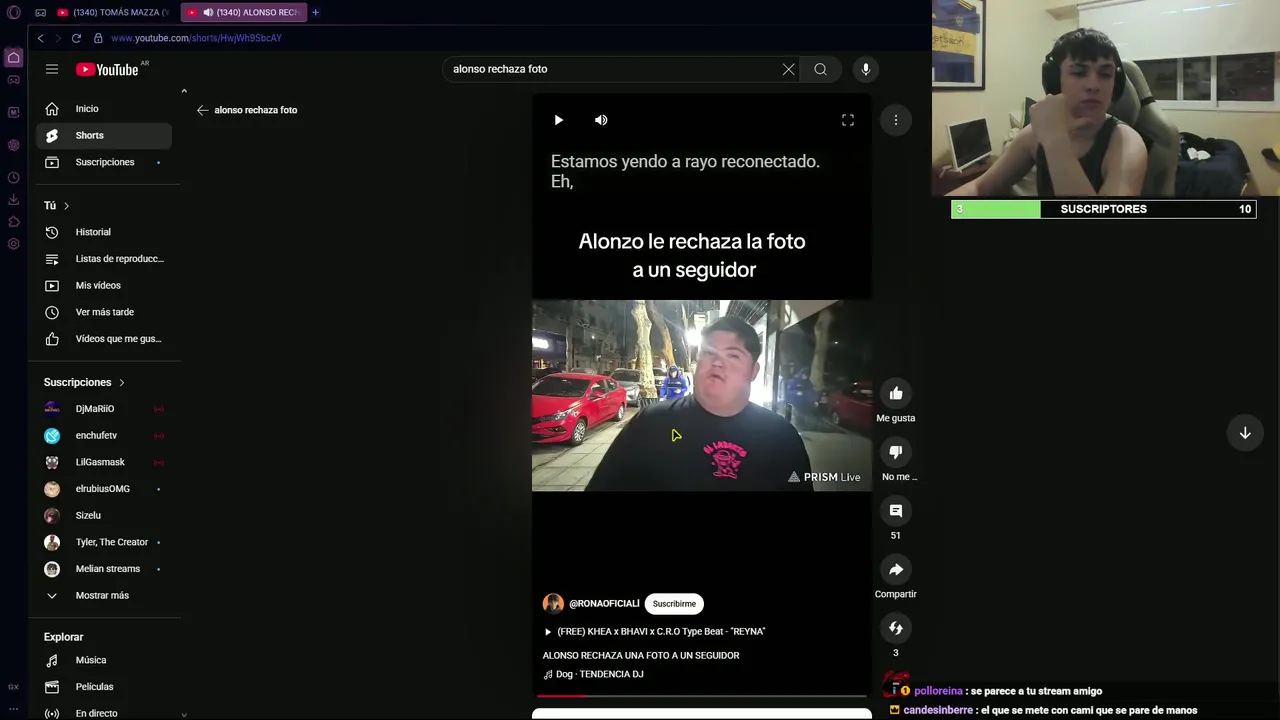Open elrubiusOMG channel
The height and width of the screenshot is (720, 1280).
coord(104,489)
